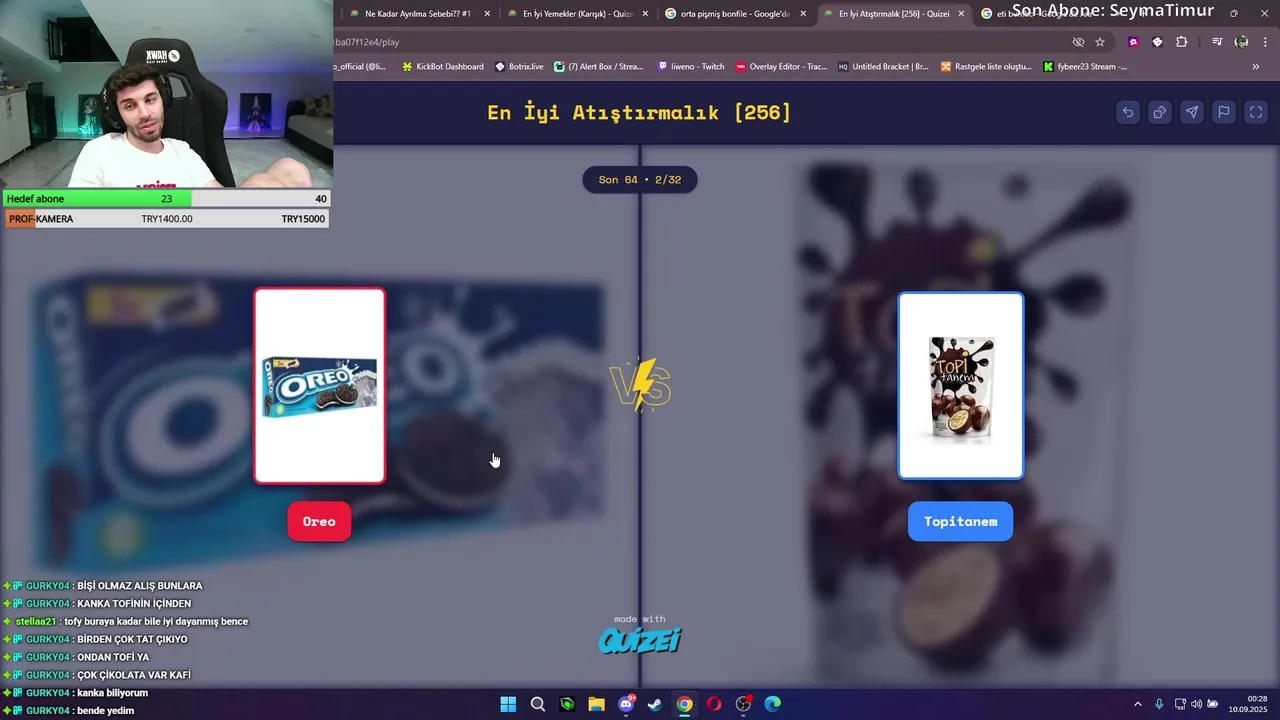Image resolution: width=1280 pixels, height=720 pixels.
Task: Open the Windows Start menu
Action: 508,704
